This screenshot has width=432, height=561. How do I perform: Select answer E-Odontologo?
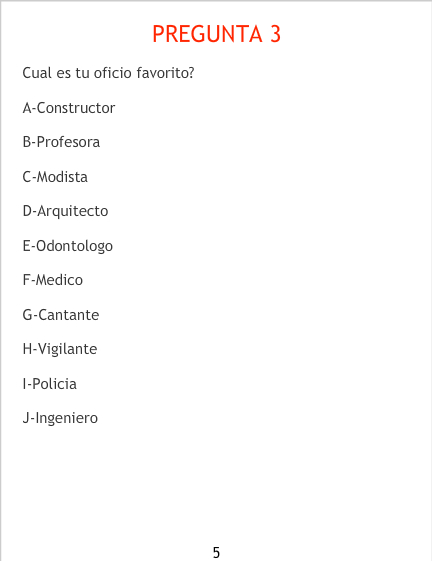click(68, 246)
